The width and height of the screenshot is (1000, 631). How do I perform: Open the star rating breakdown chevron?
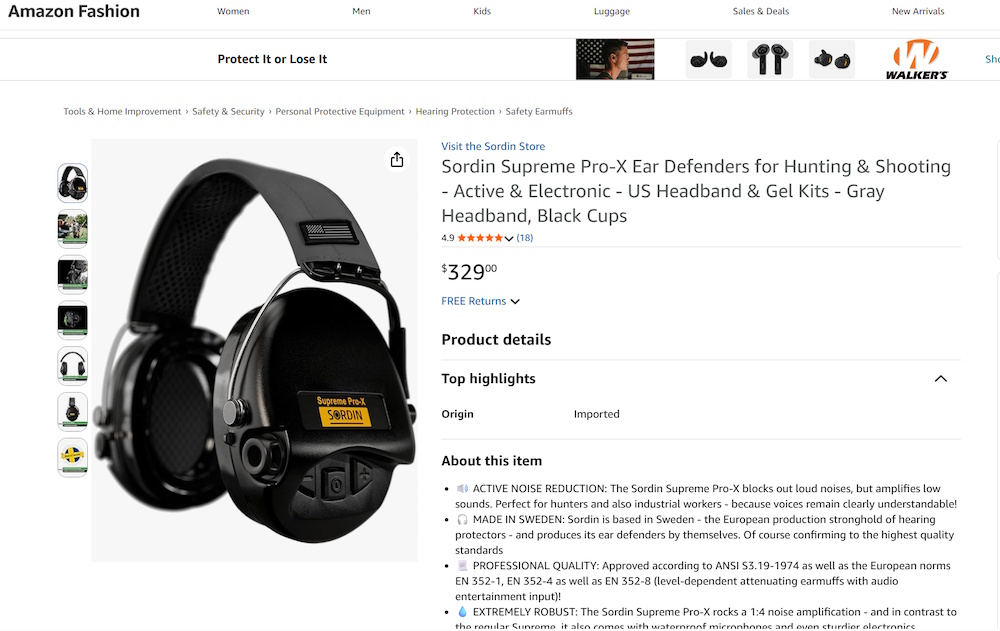coord(508,238)
